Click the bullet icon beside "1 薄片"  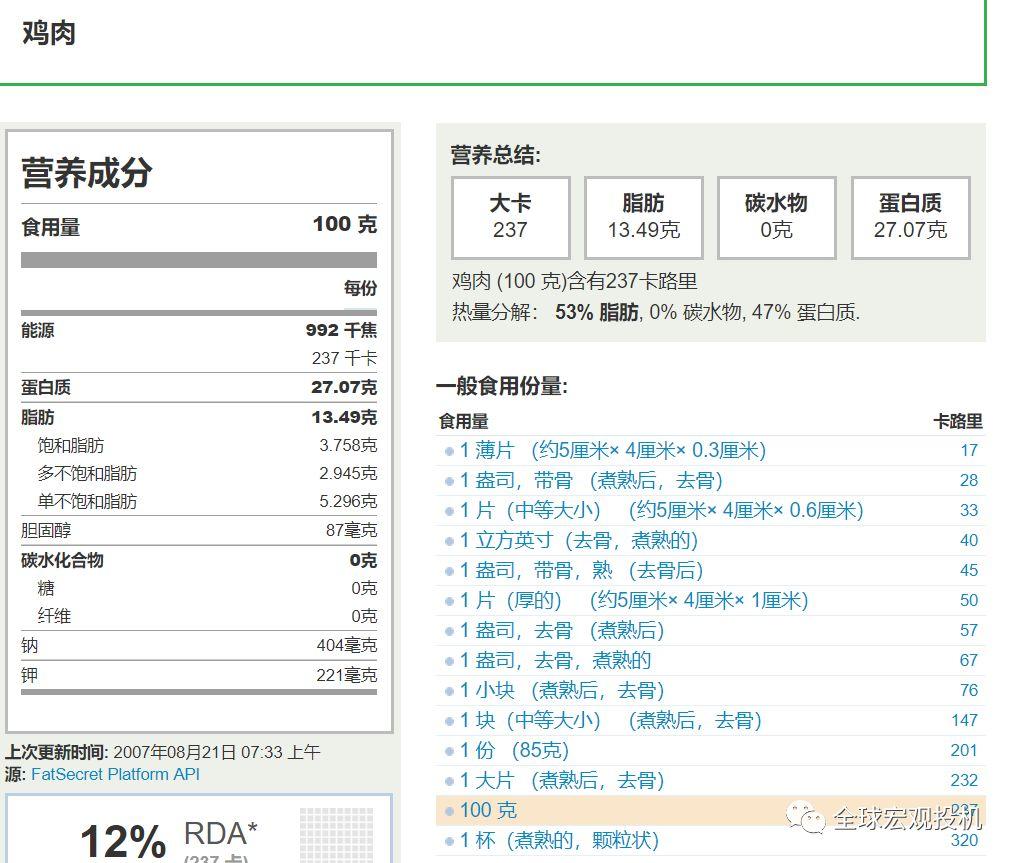(452, 450)
